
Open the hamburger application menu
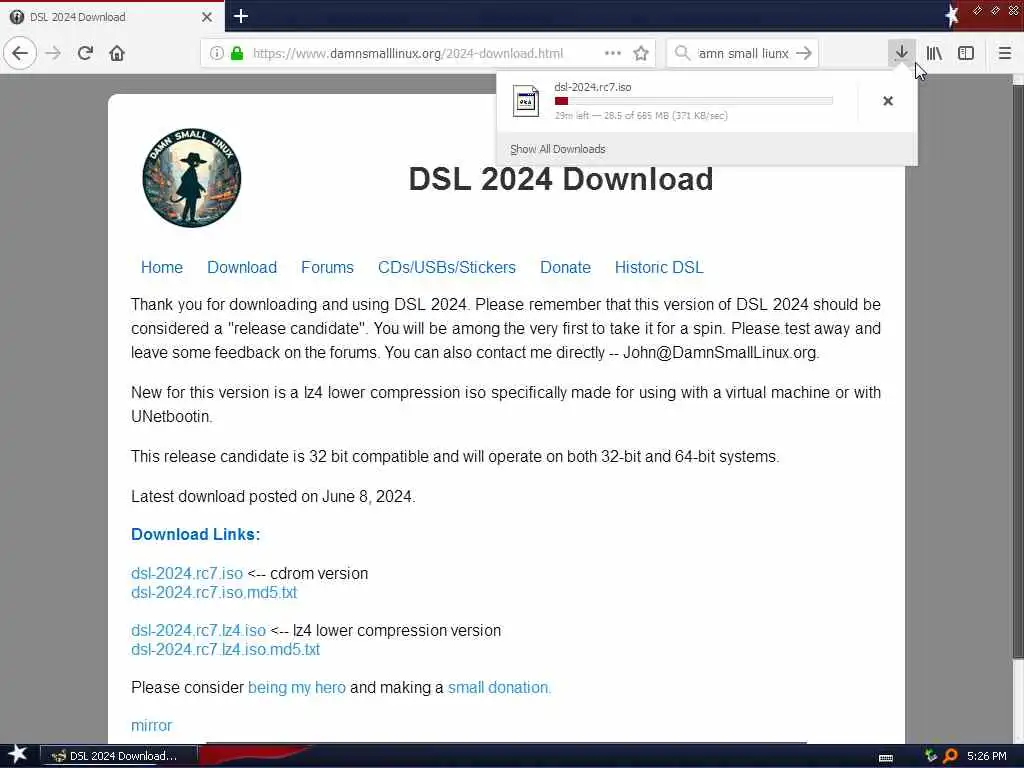point(1005,53)
